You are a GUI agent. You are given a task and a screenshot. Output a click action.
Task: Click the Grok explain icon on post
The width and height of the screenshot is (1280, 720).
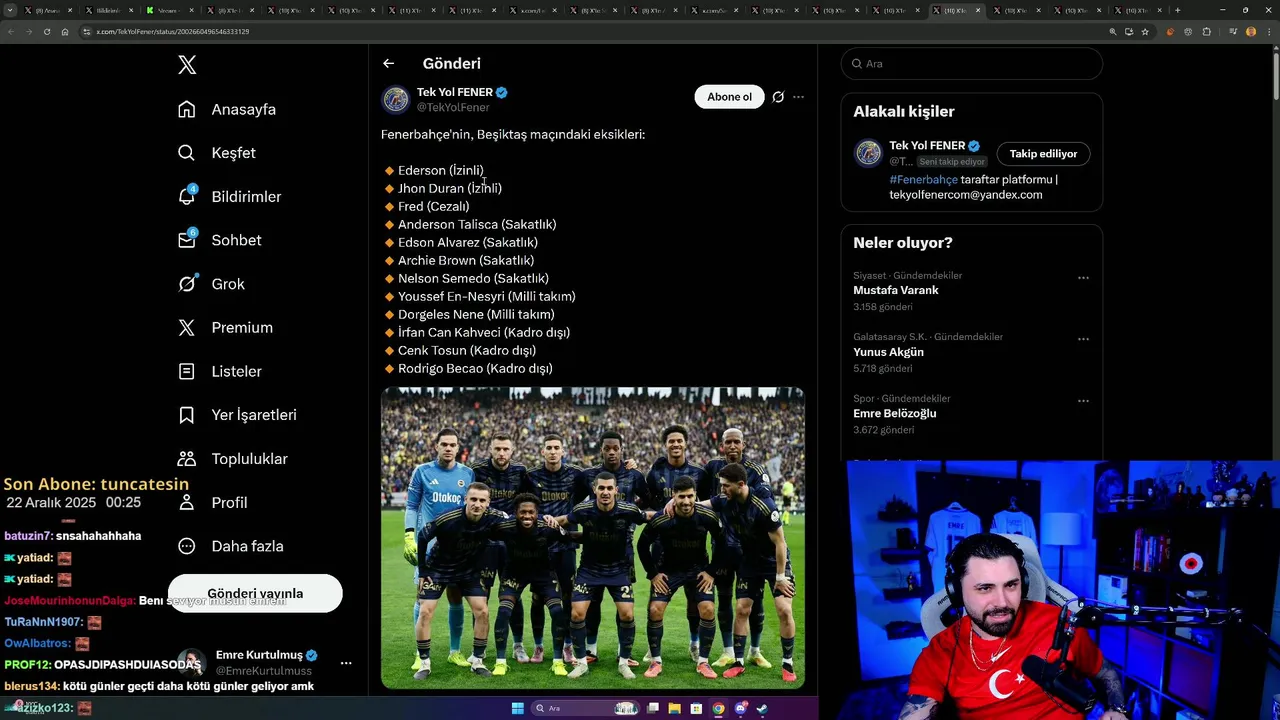coord(778,97)
